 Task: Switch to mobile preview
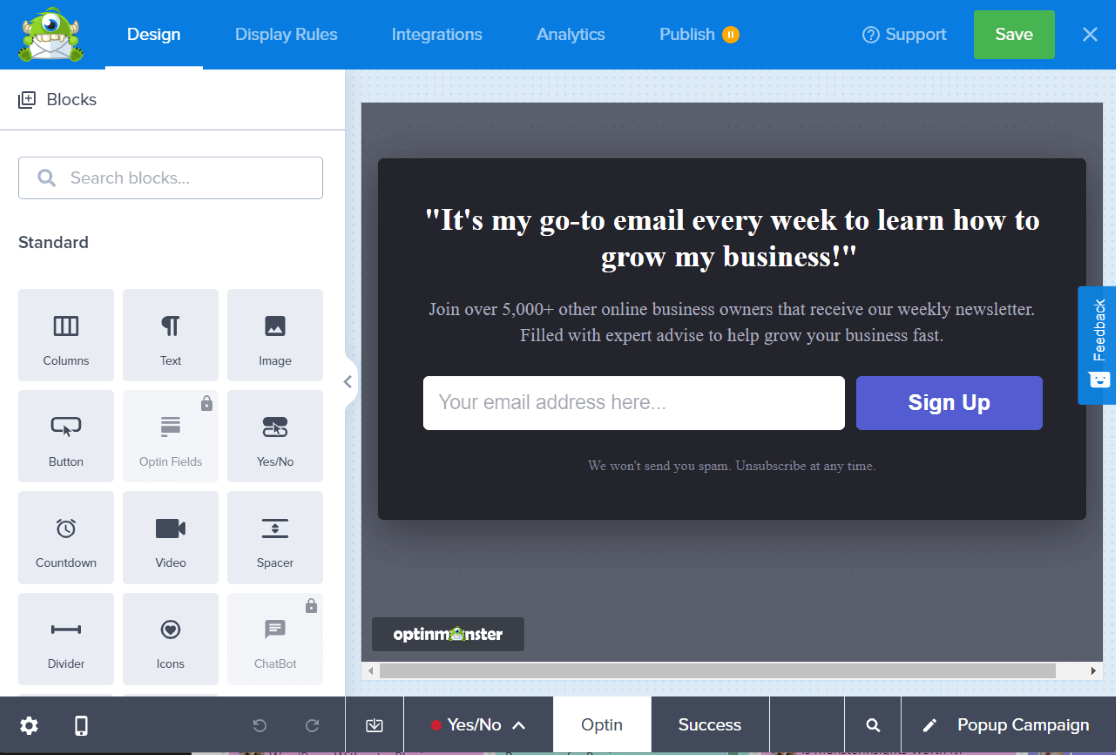(x=81, y=725)
